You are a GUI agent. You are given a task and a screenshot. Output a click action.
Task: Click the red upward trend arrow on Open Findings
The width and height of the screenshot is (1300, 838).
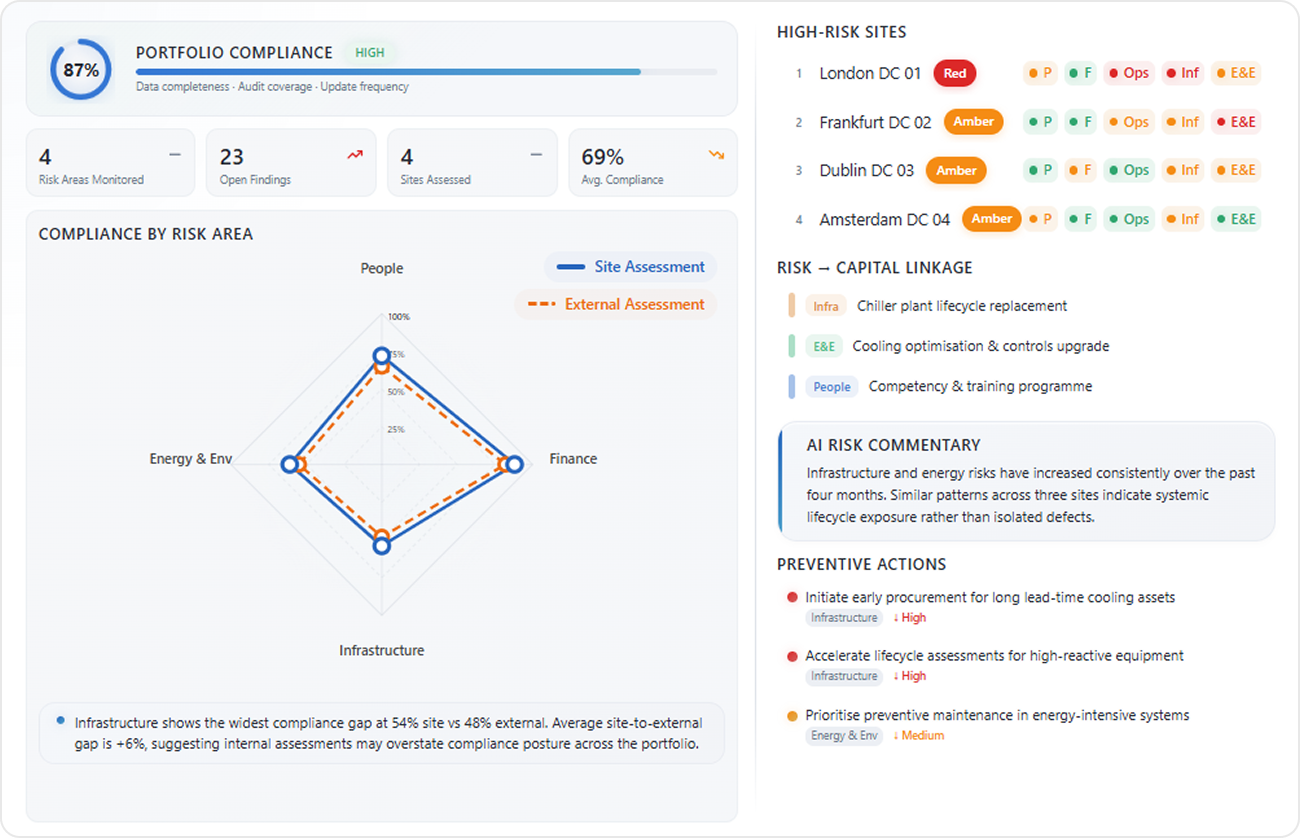point(355,155)
